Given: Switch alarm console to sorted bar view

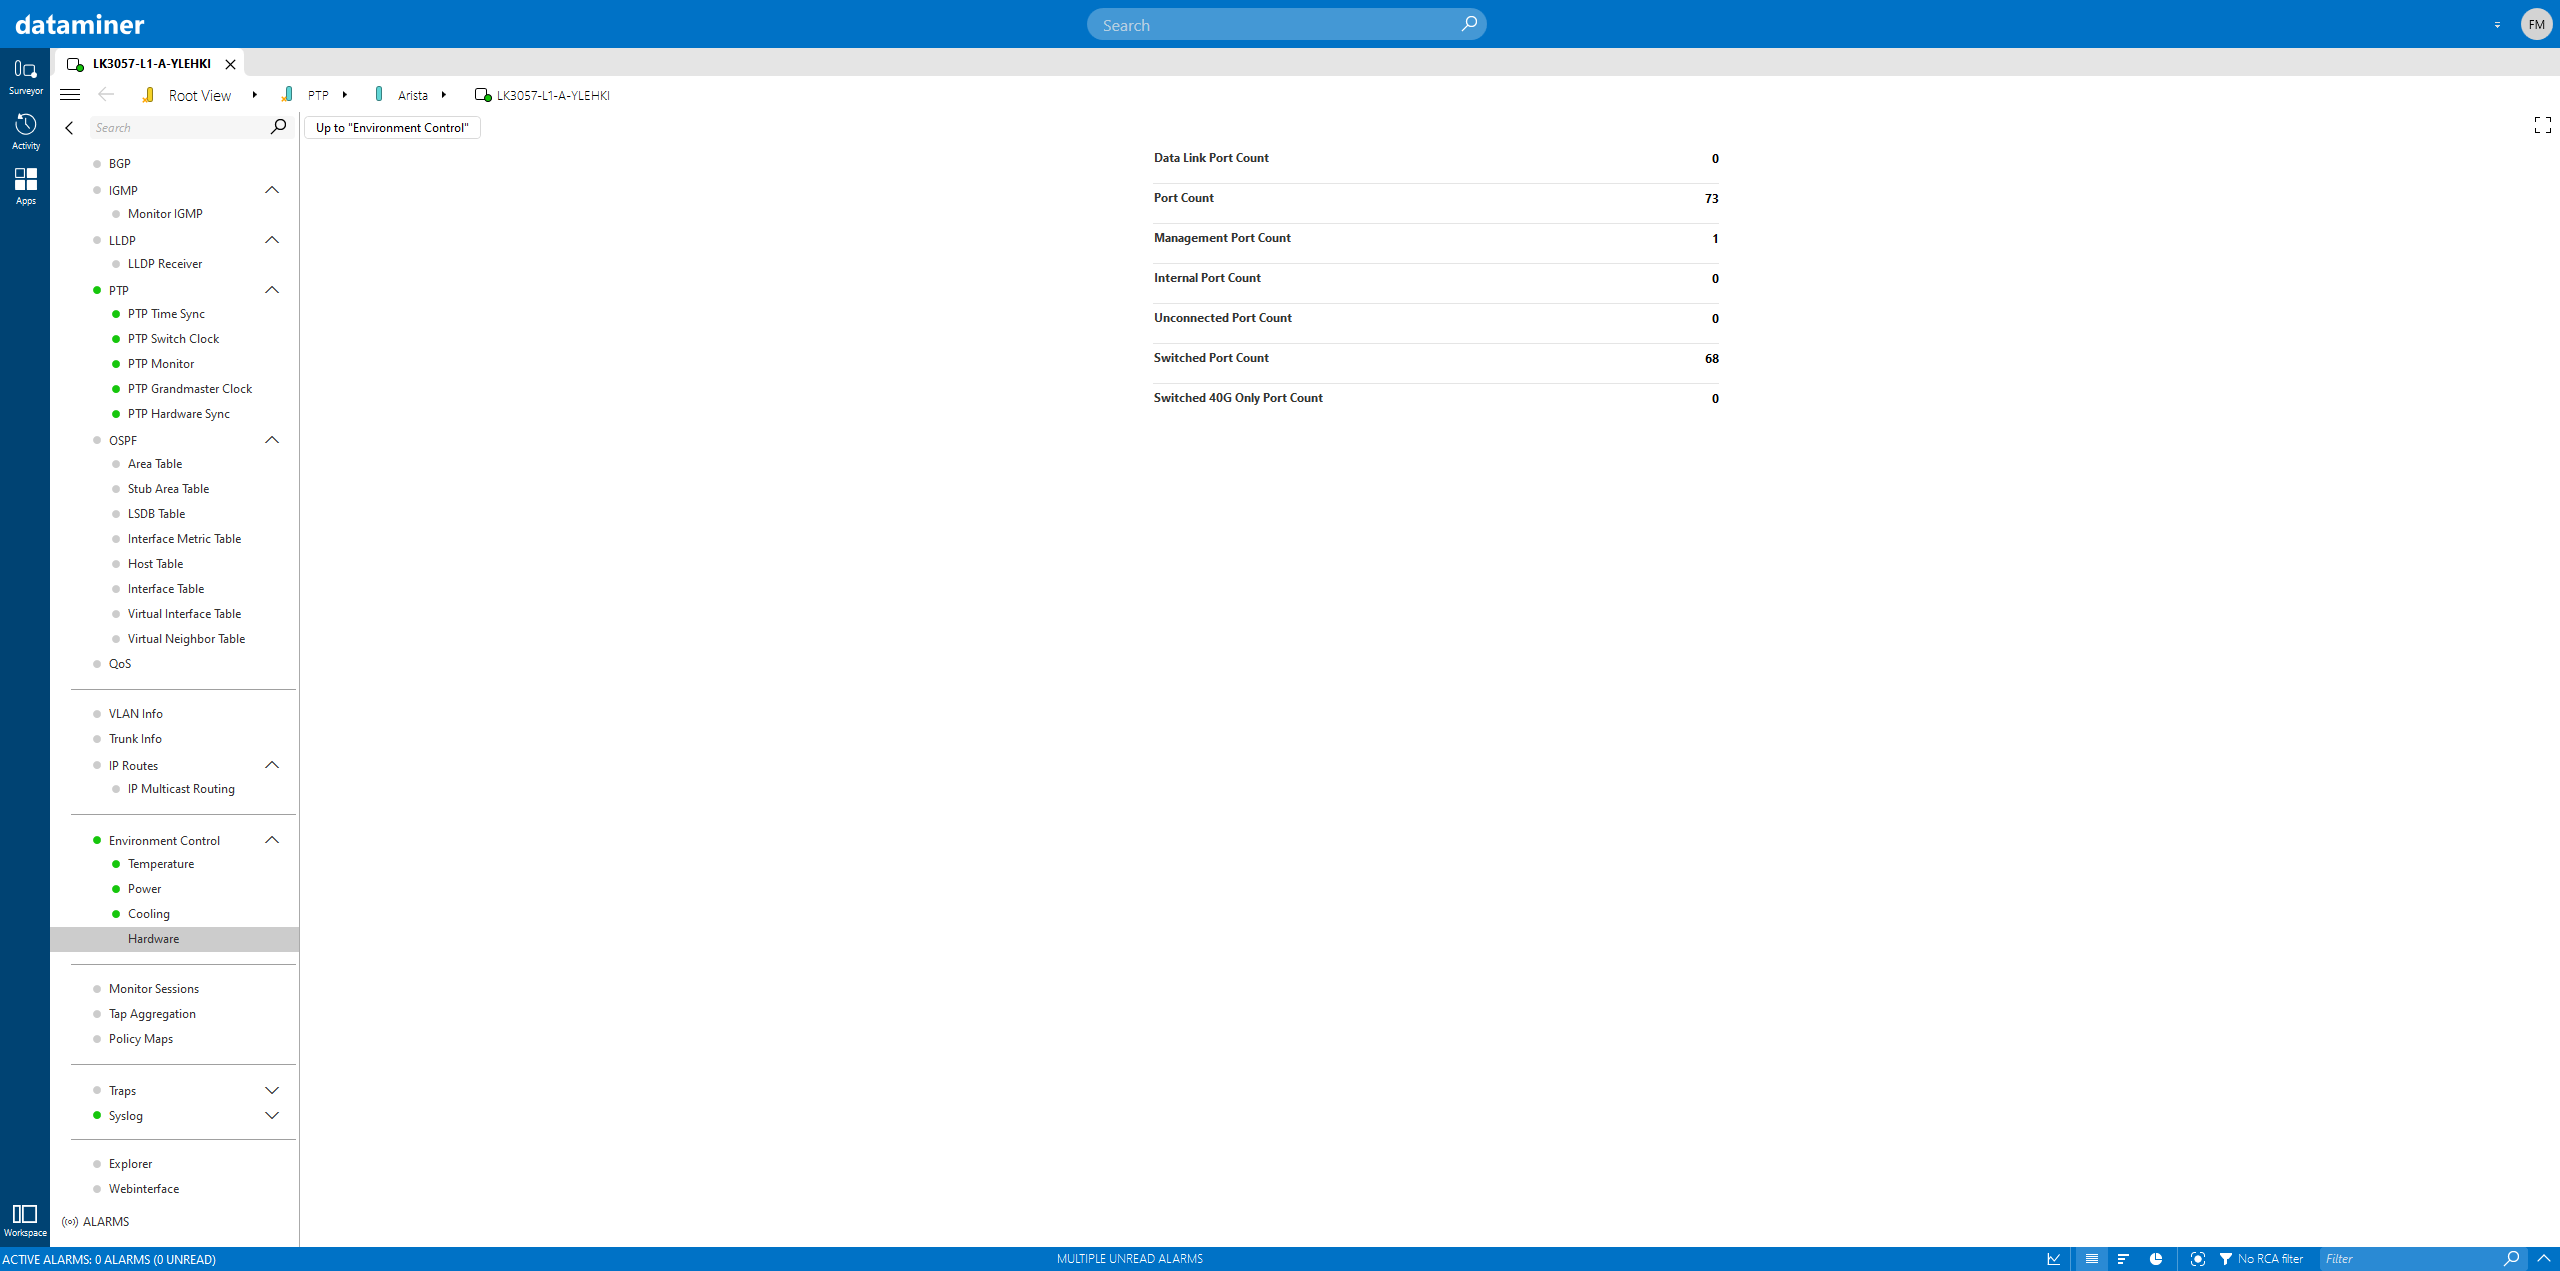Looking at the screenshot, I should 2123,1259.
